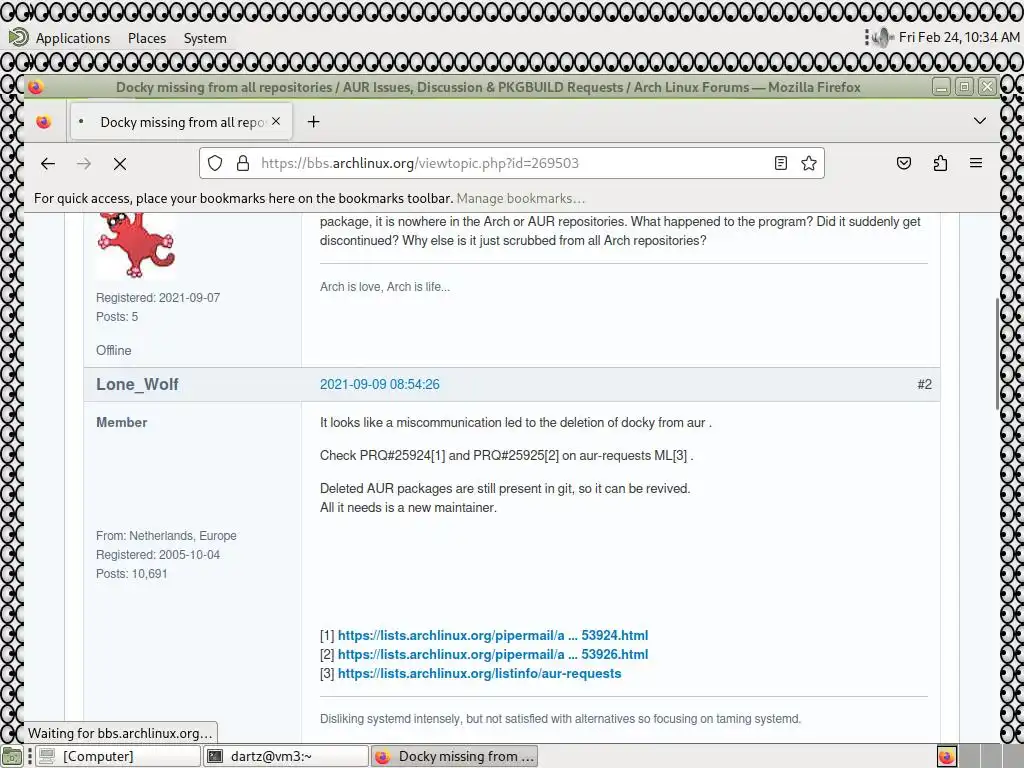Viewport: 1024px width, 768px height.
Task: Open the Extensions puzzle icon
Action: (x=940, y=163)
